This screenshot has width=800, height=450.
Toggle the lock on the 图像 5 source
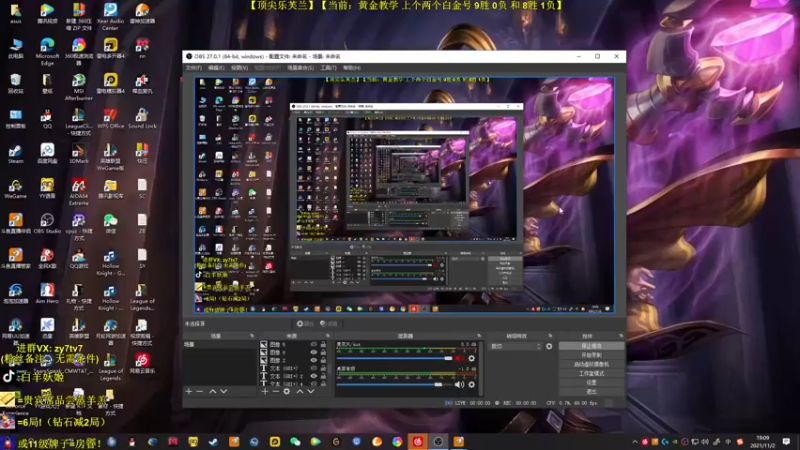click(323, 344)
